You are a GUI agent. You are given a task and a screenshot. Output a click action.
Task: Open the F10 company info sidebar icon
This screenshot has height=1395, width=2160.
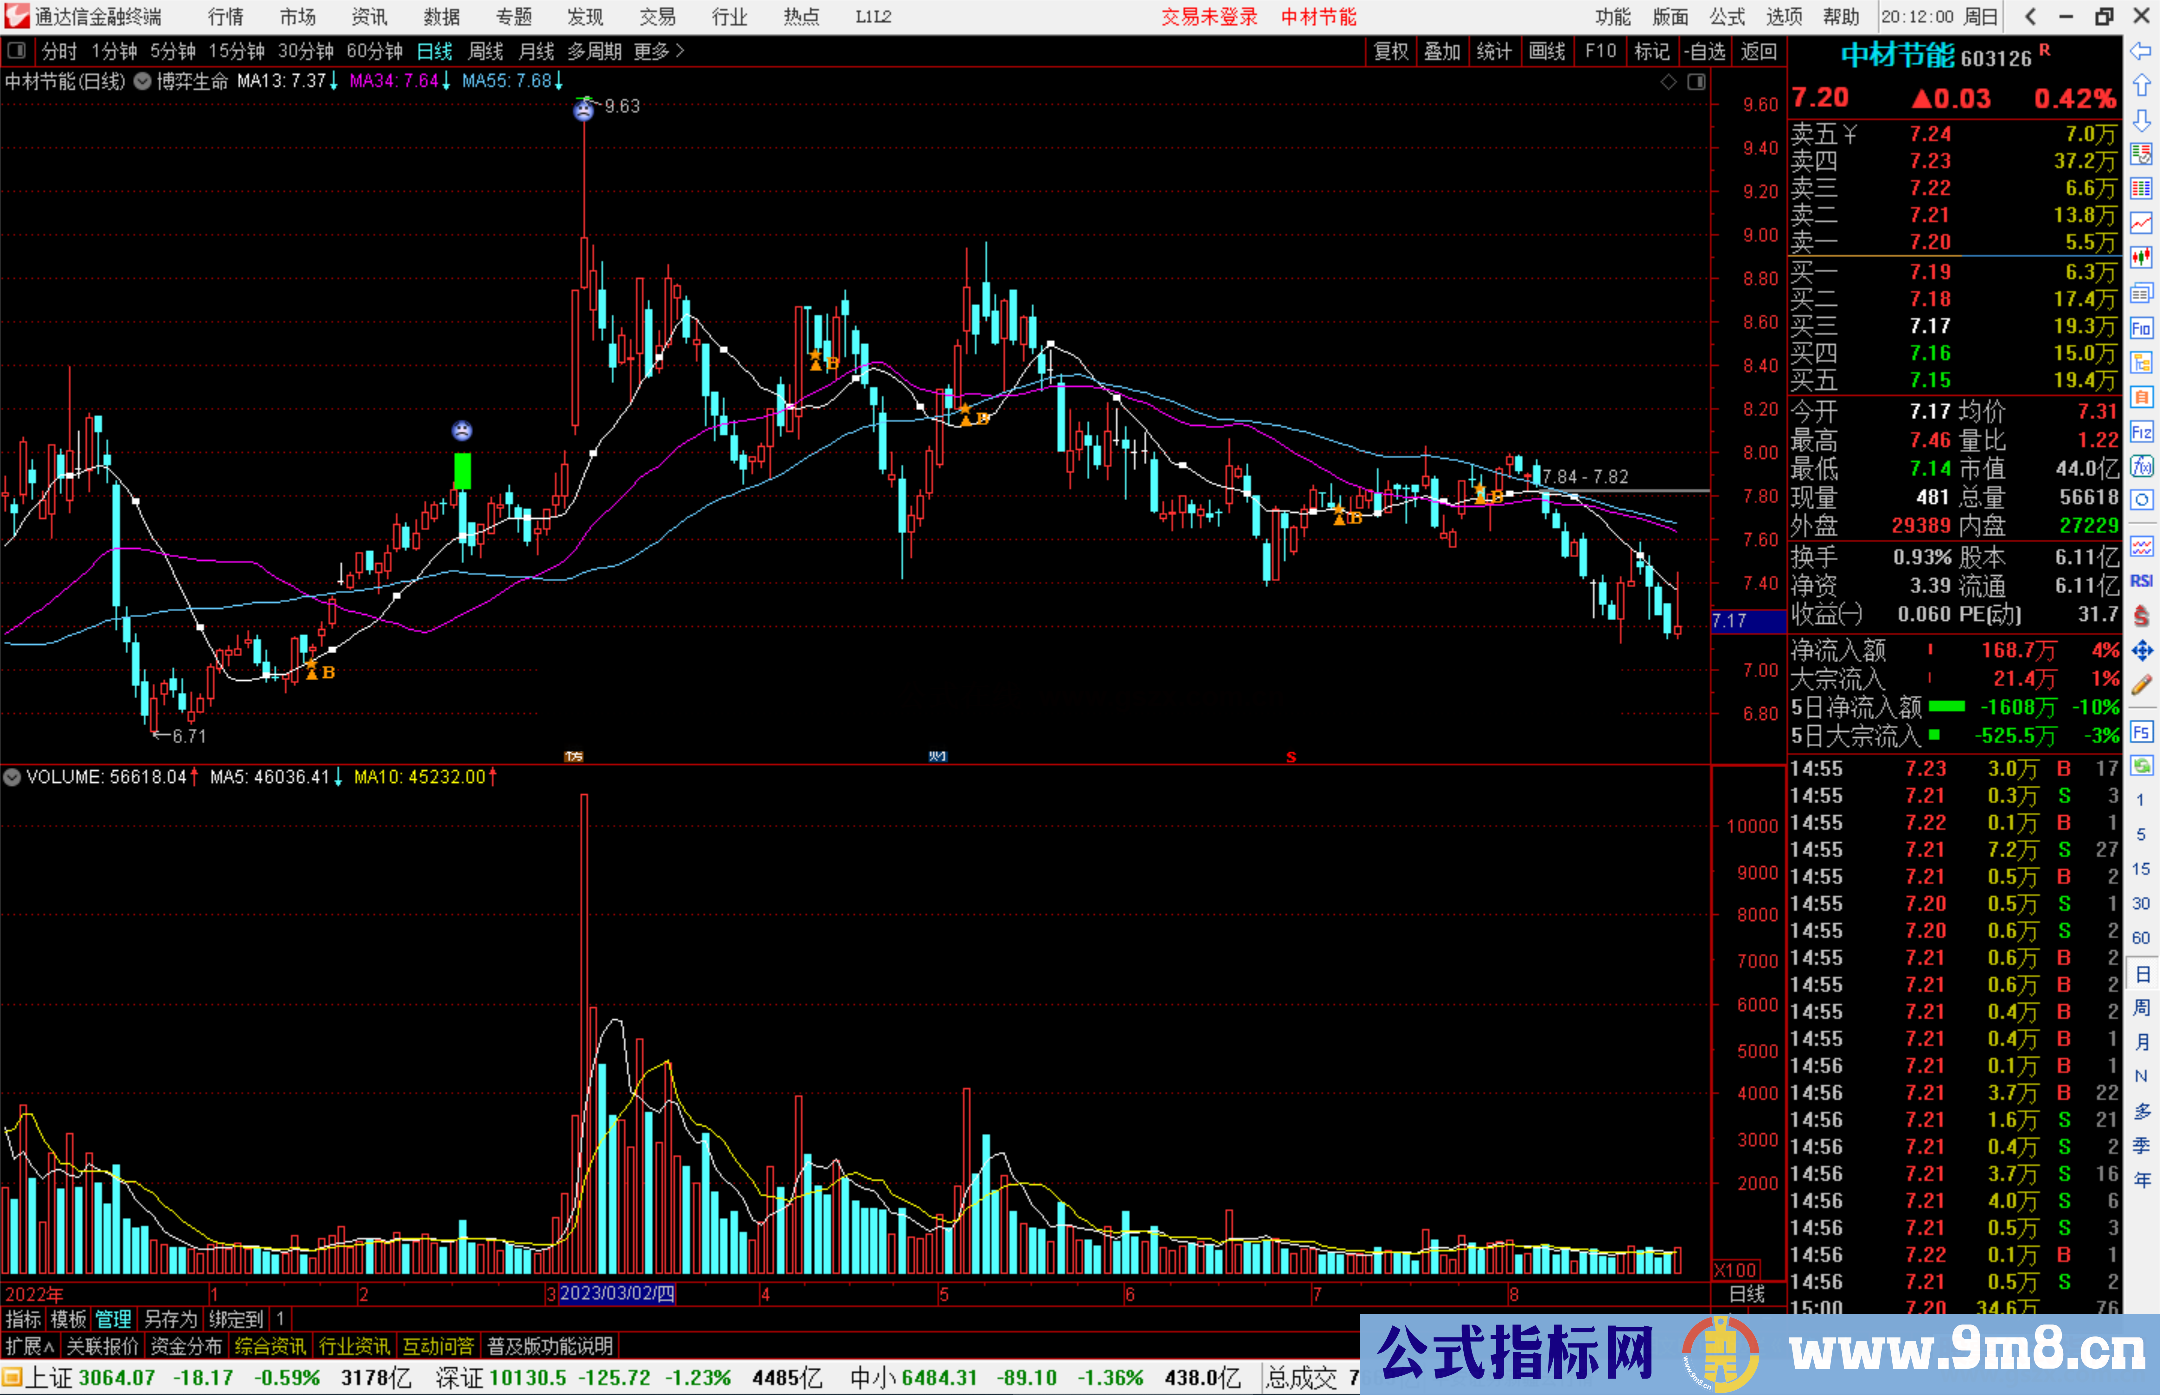2141,328
